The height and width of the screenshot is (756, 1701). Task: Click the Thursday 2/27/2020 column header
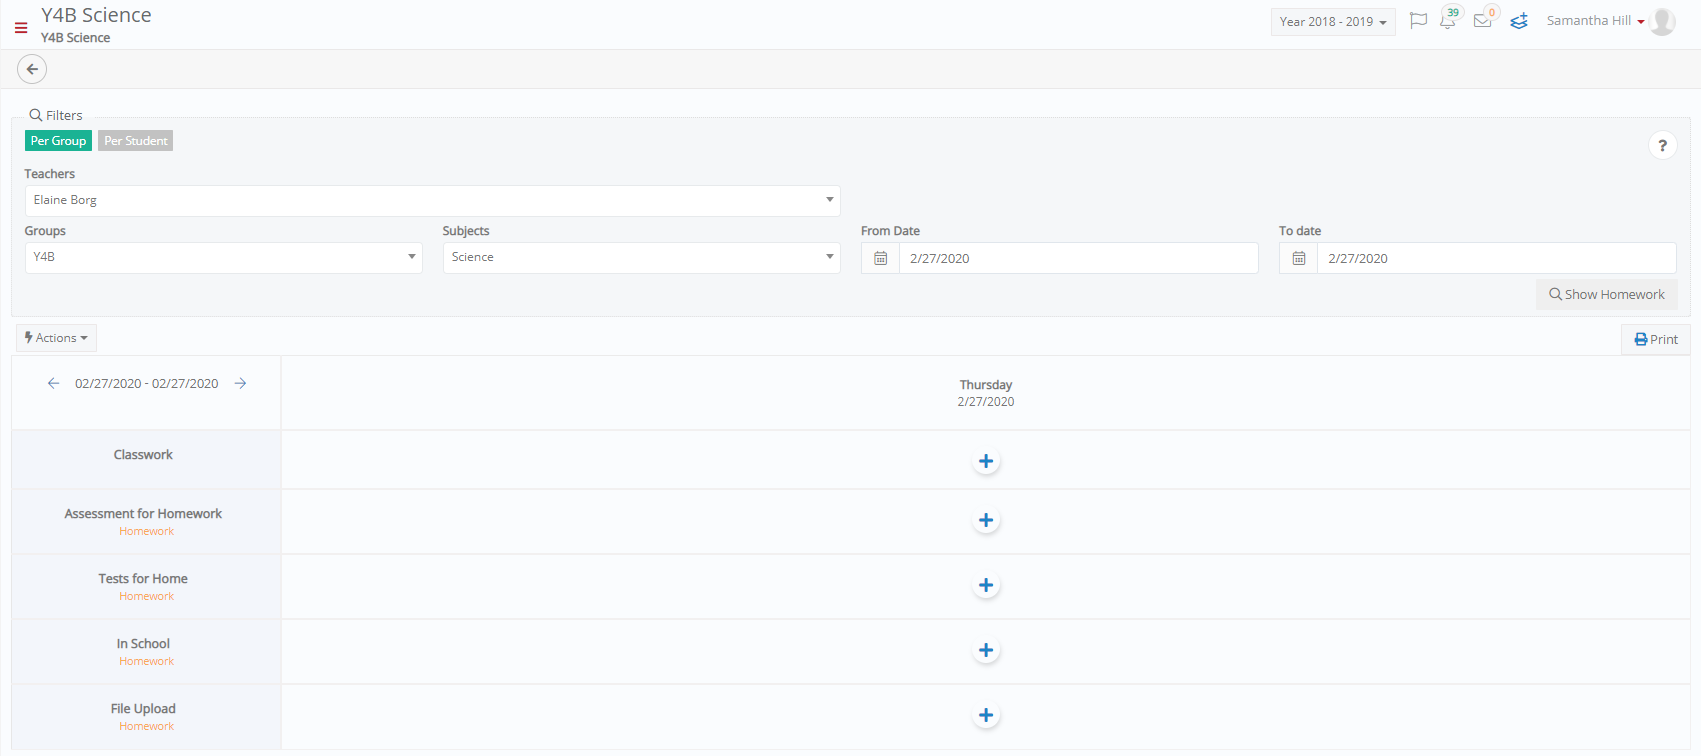pos(986,393)
